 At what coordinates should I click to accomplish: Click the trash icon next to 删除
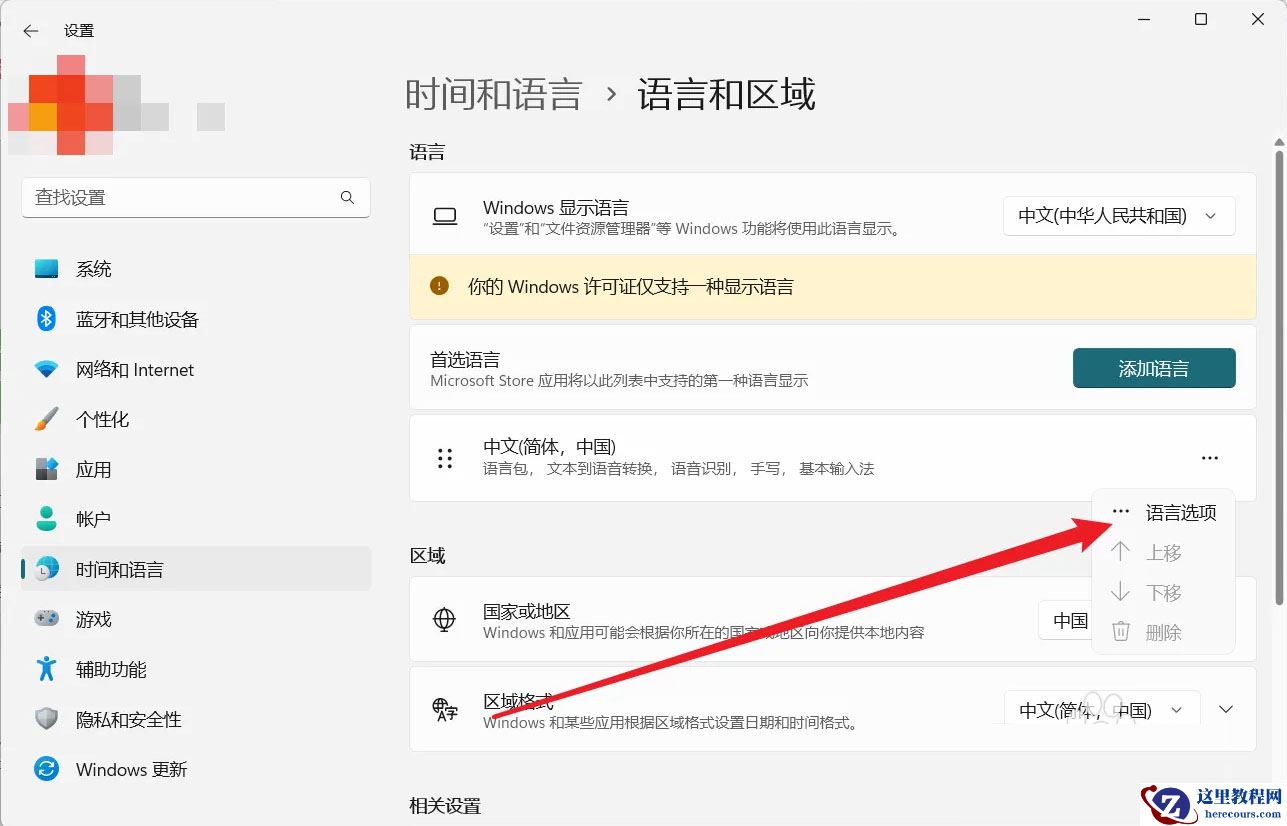[1120, 631]
